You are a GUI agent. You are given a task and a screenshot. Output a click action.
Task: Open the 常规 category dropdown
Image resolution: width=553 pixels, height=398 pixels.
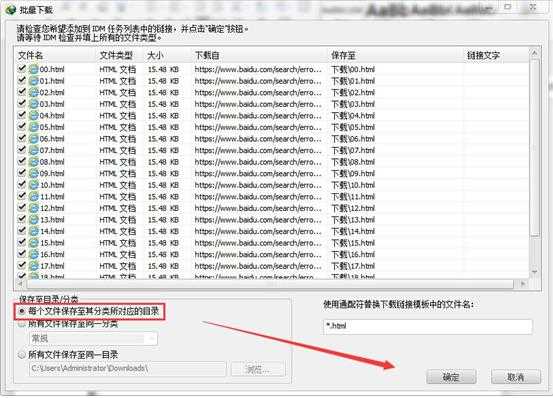coord(93,339)
